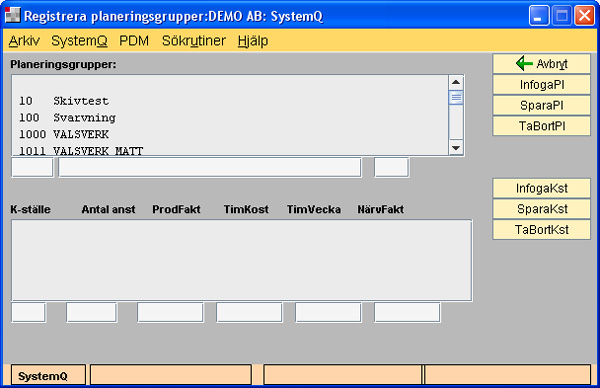Click the TimKost input field
The width and height of the screenshot is (600, 388).
point(249,313)
